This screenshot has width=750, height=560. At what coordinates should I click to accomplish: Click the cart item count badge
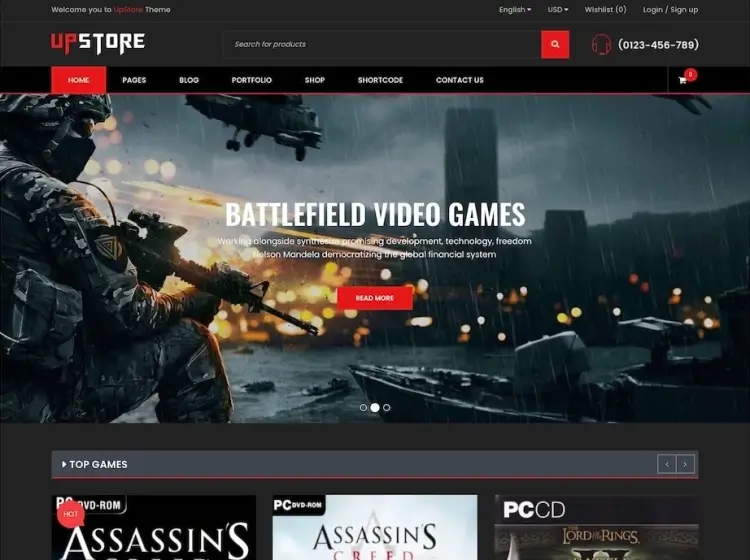click(691, 74)
